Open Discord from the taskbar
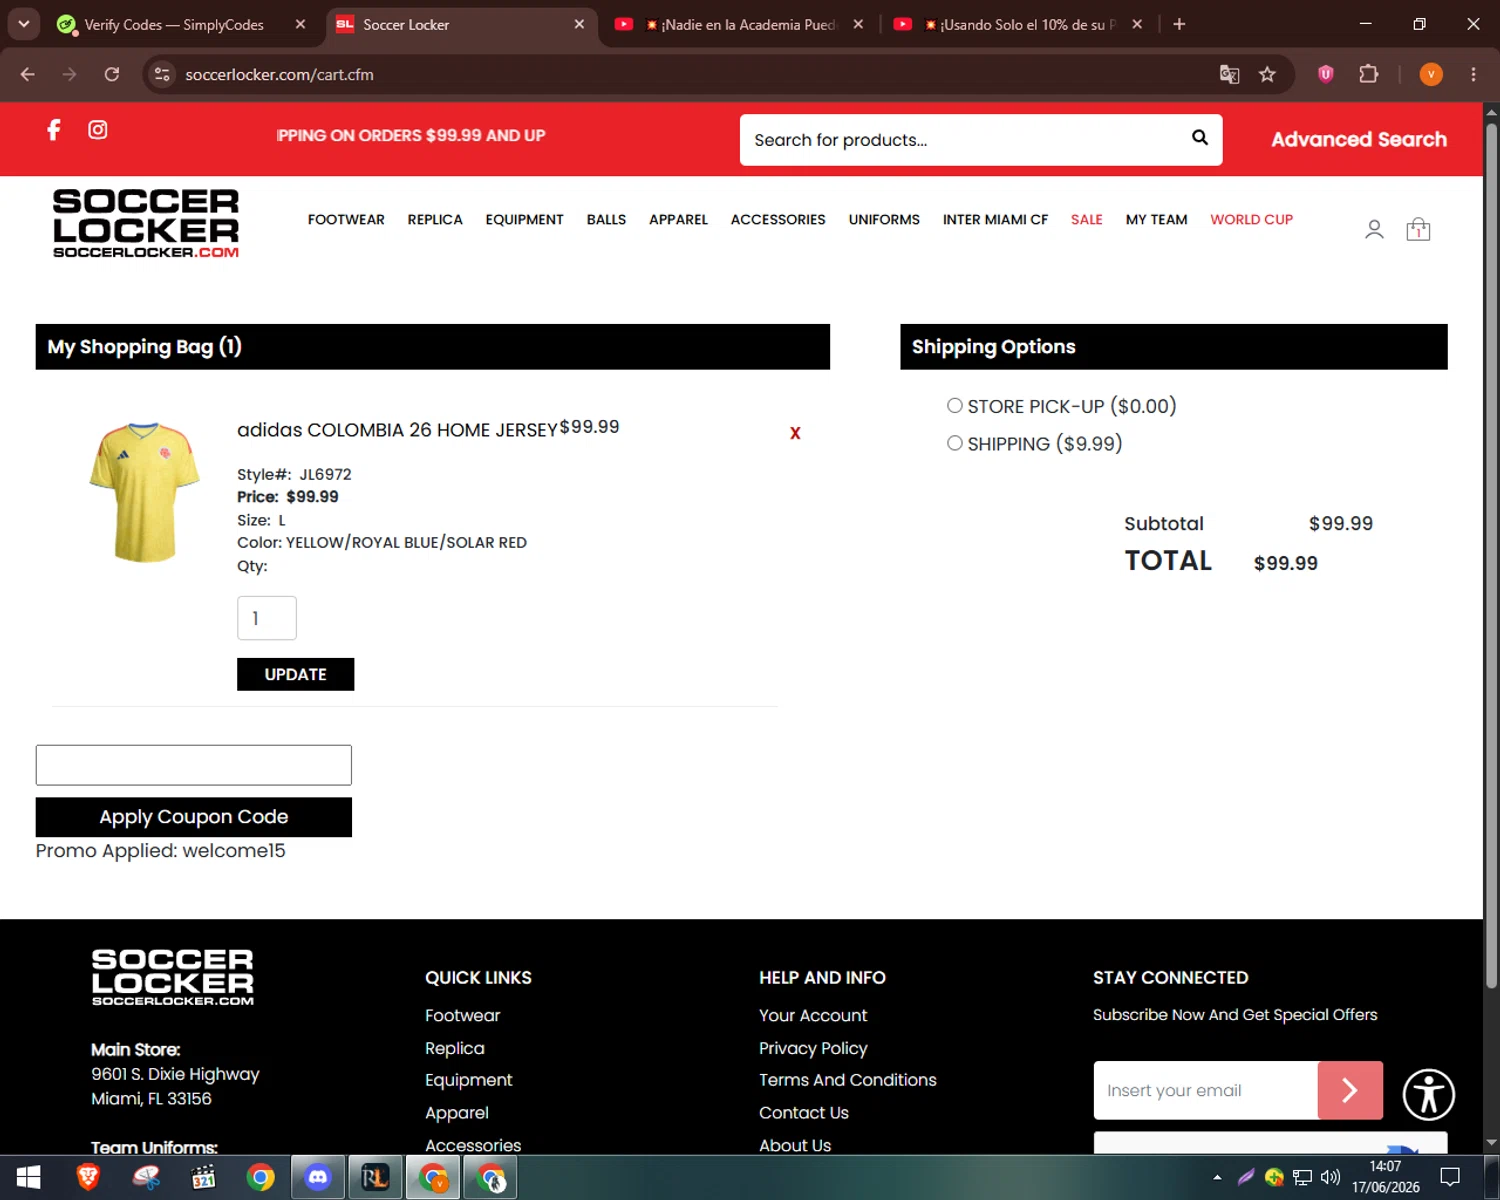 click(318, 1177)
